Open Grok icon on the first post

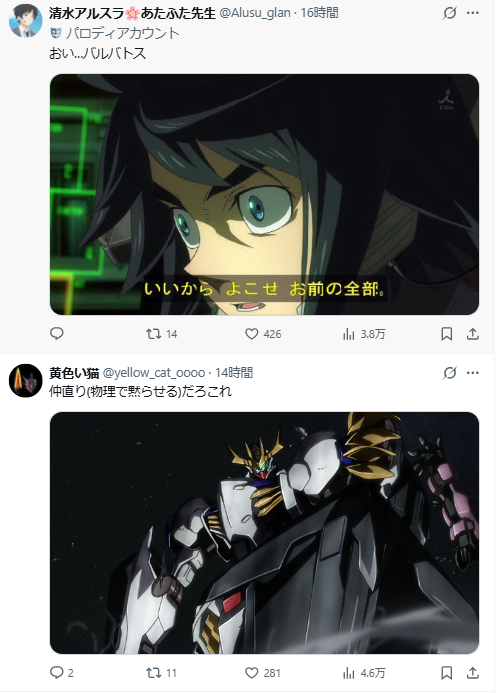tap(450, 13)
